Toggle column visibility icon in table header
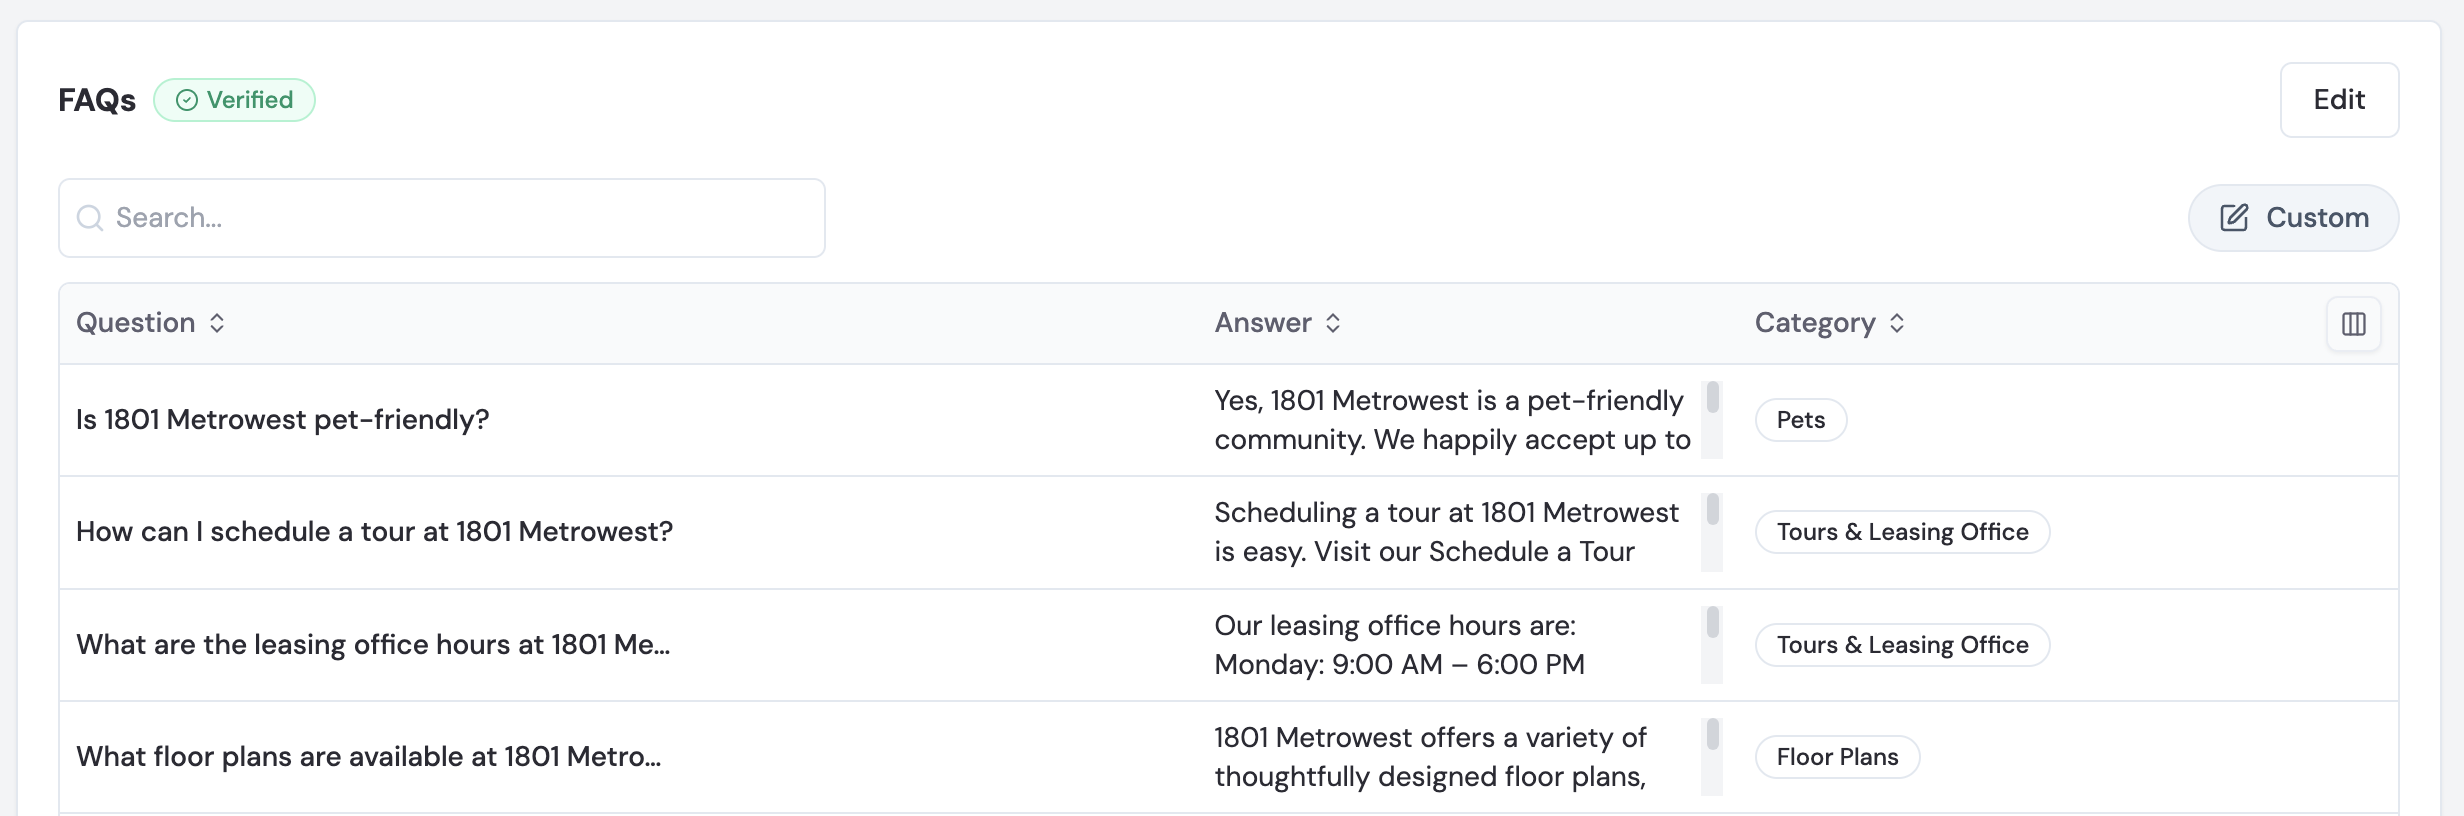Screen dimensions: 2464x816 (x=2354, y=324)
